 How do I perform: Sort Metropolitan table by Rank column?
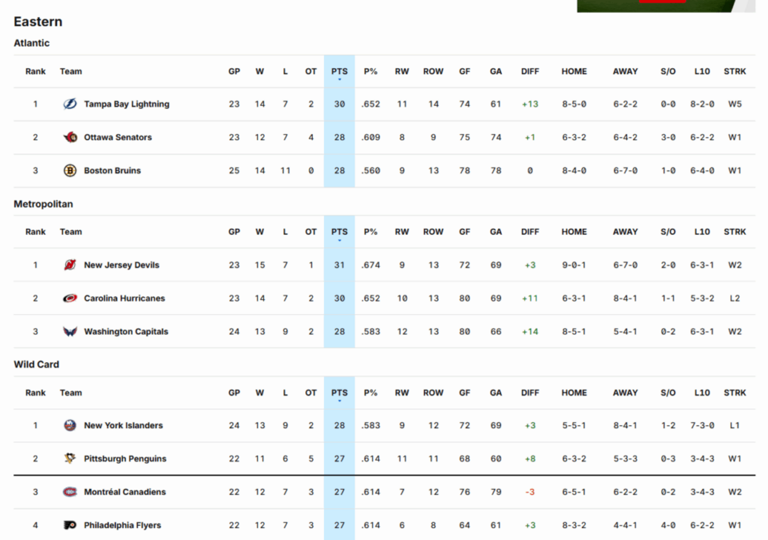(x=35, y=232)
